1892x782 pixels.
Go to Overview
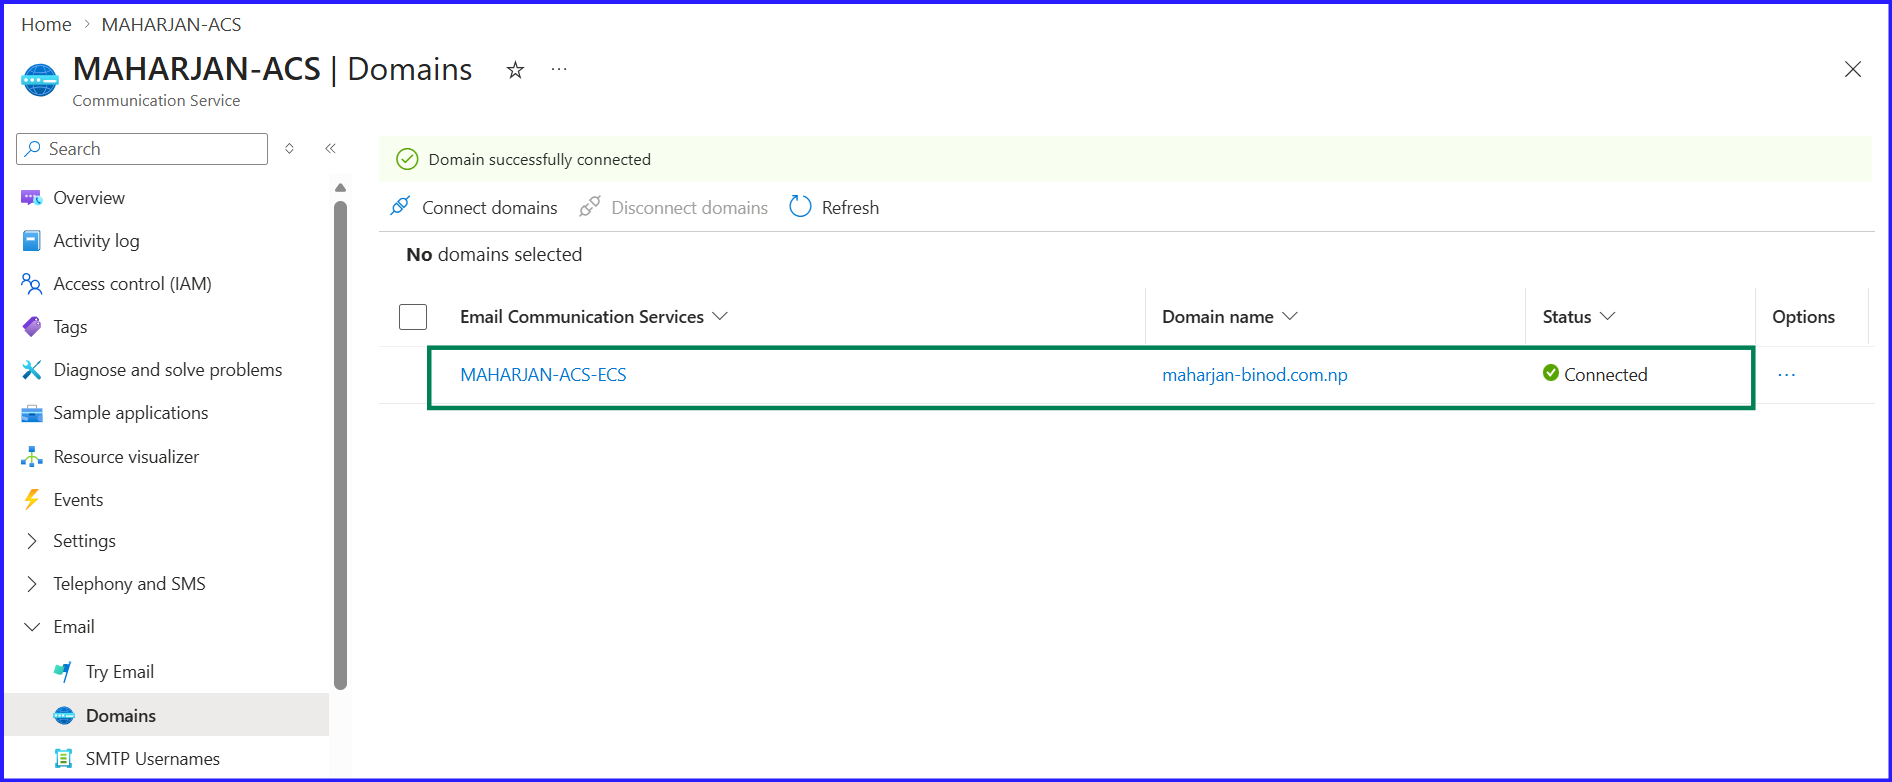[x=89, y=198]
